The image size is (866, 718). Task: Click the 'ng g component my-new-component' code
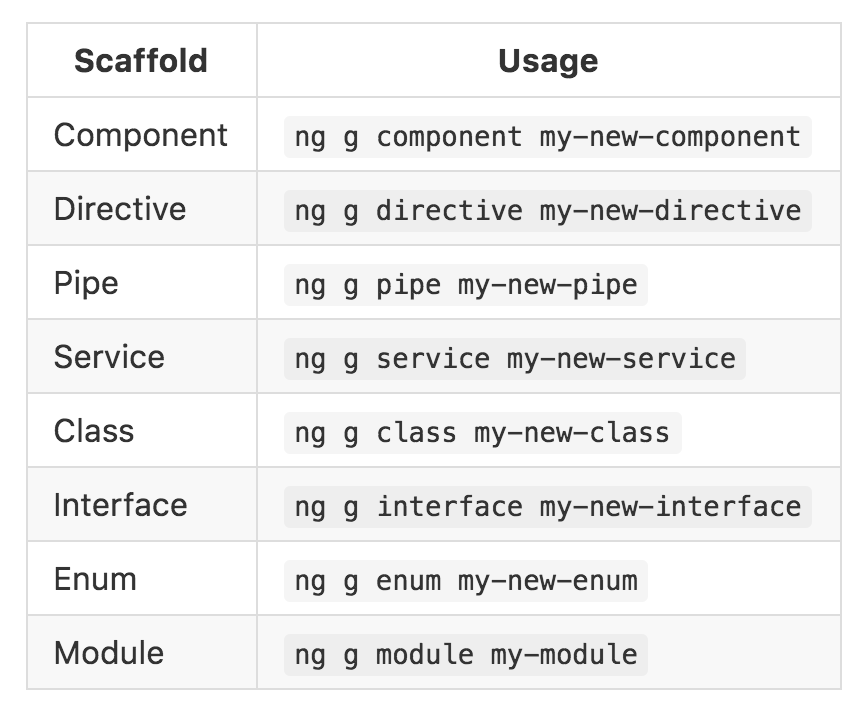(x=547, y=136)
